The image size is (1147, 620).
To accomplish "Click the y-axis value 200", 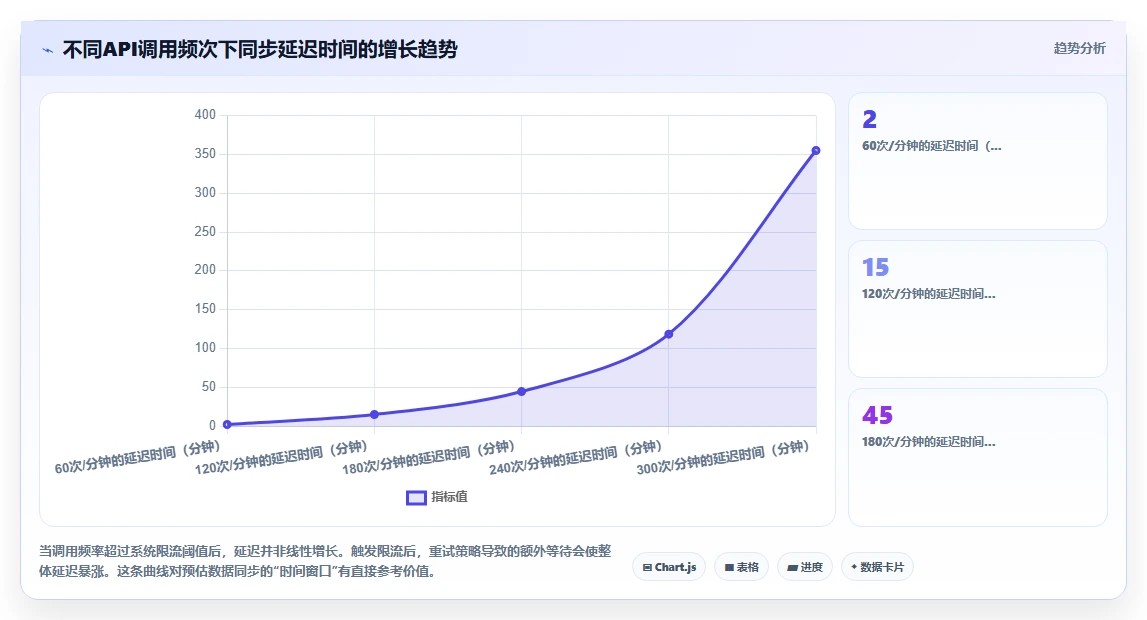I will click(205, 270).
